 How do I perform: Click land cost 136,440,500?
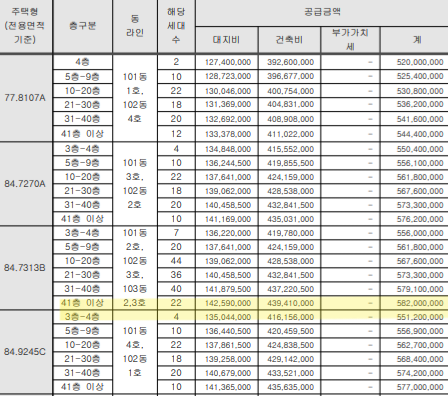[228, 331]
